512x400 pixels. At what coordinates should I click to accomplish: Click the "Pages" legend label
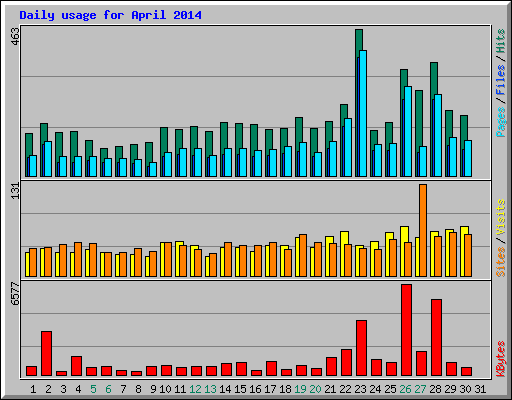(500, 122)
